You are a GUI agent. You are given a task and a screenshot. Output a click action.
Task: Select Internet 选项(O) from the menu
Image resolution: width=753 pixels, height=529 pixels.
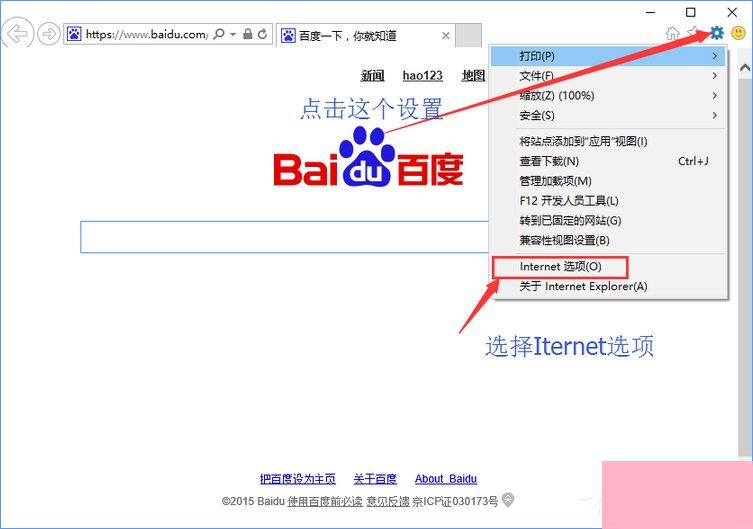coord(560,267)
